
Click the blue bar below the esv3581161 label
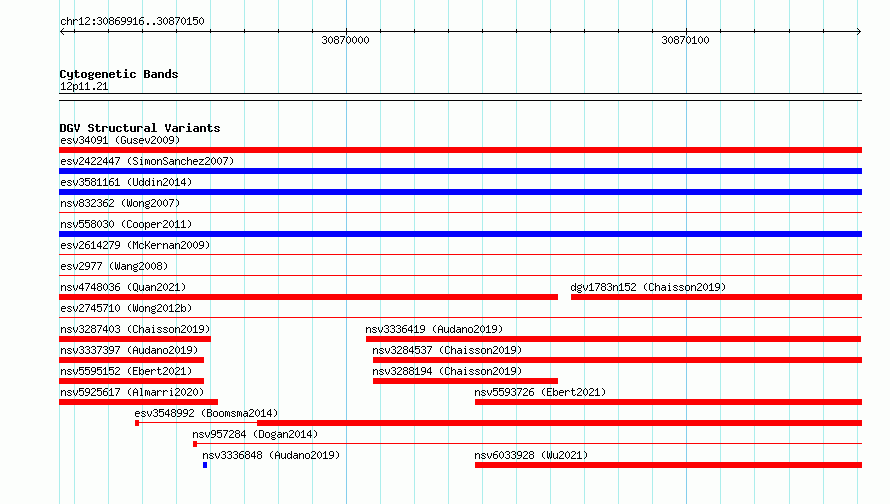[460, 192]
